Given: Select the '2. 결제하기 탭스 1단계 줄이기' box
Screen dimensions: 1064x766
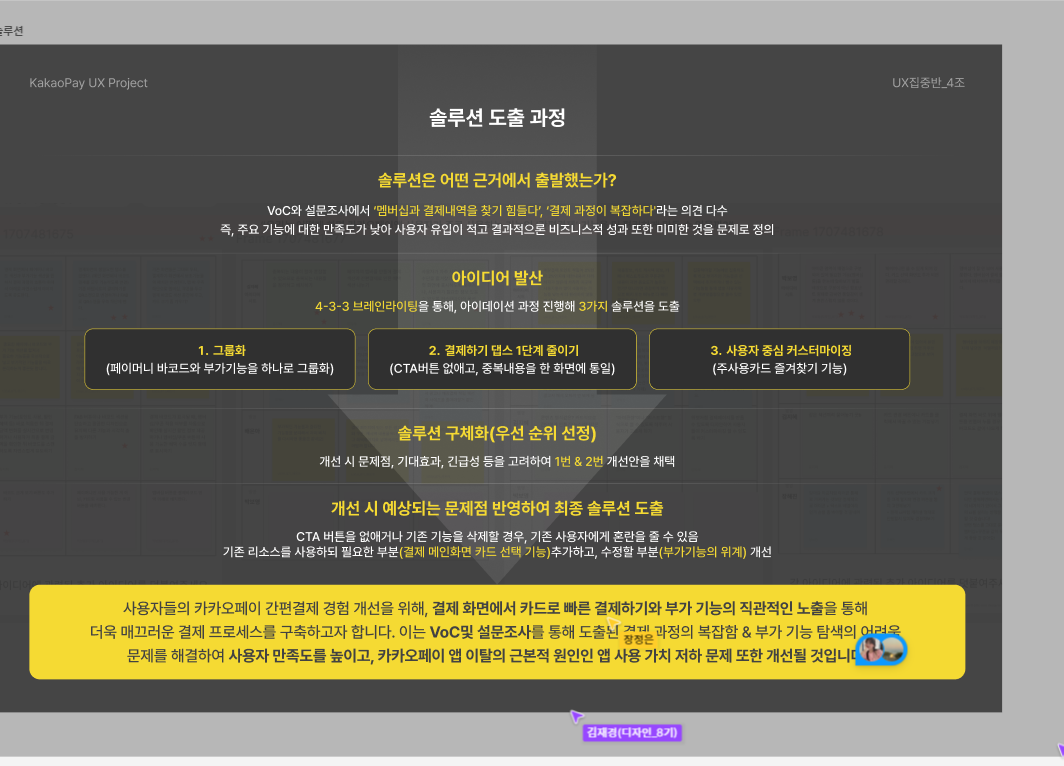Looking at the screenshot, I should [x=502, y=359].
